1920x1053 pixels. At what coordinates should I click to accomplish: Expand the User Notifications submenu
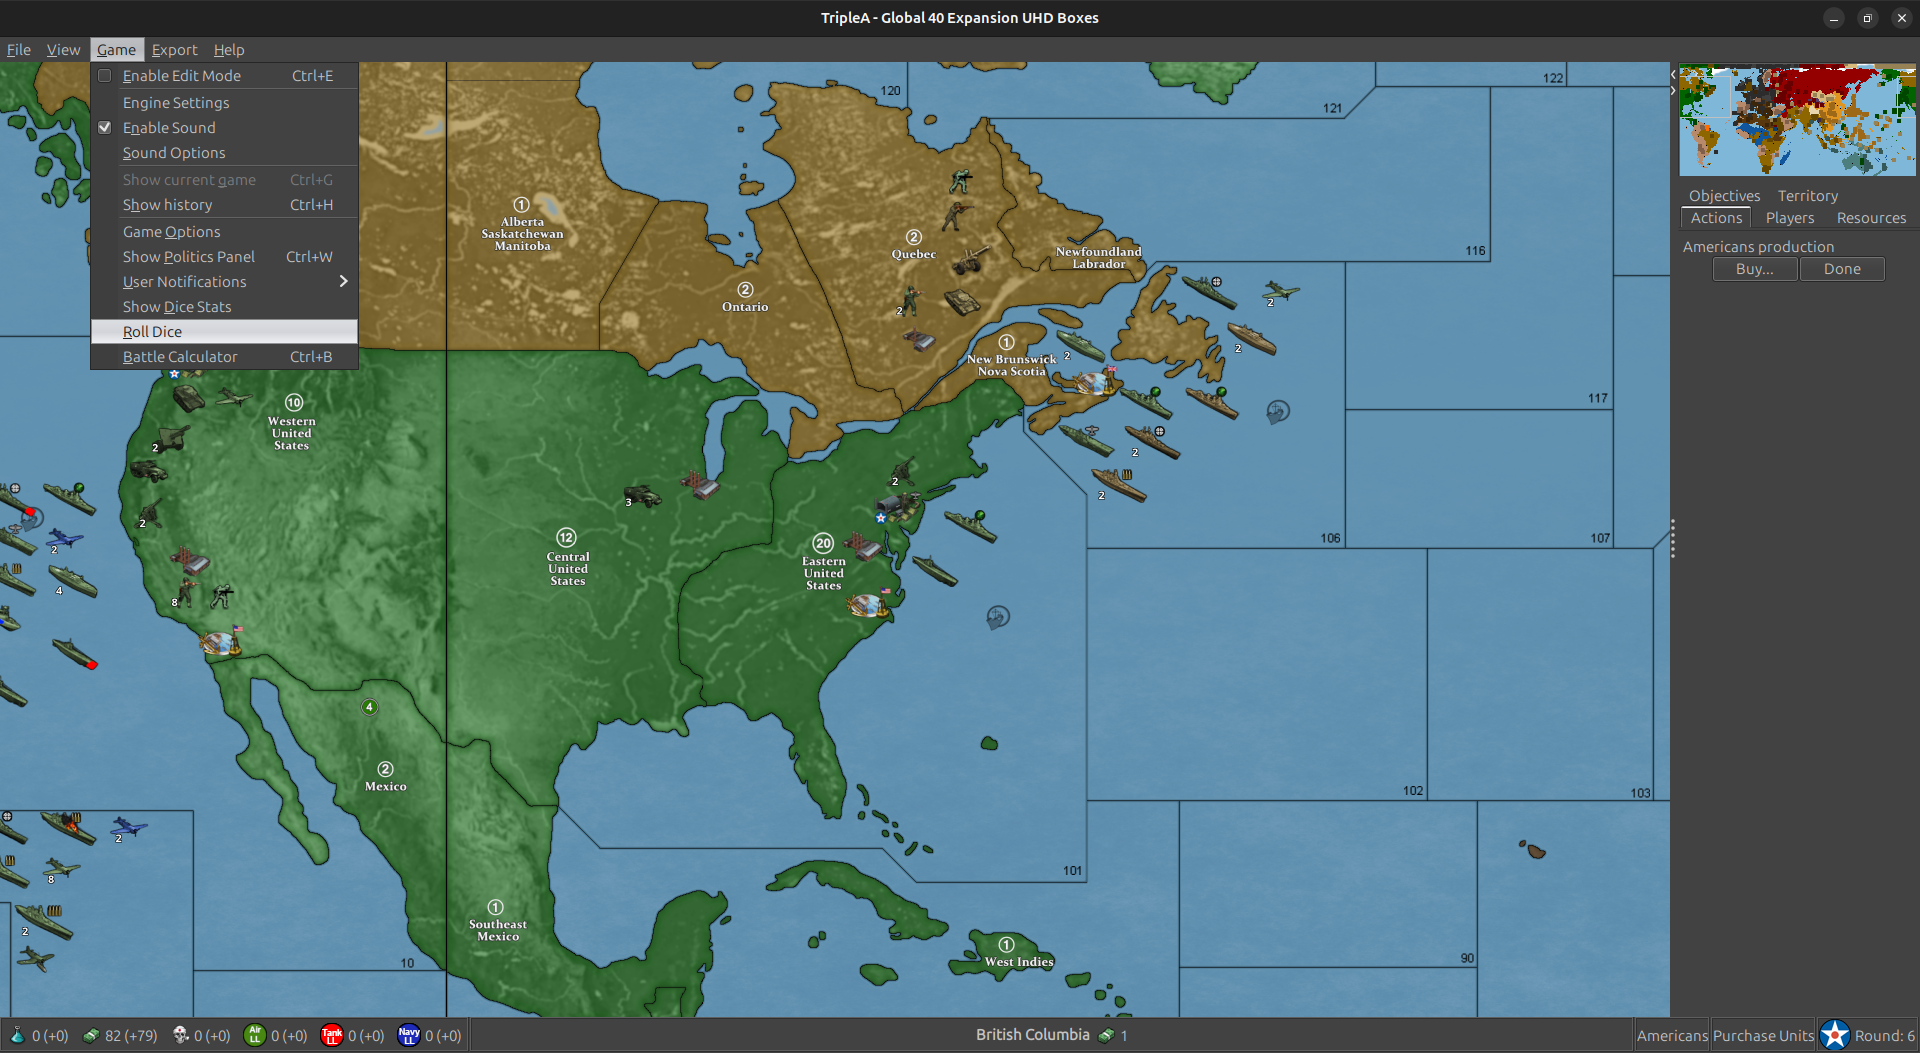(x=184, y=281)
